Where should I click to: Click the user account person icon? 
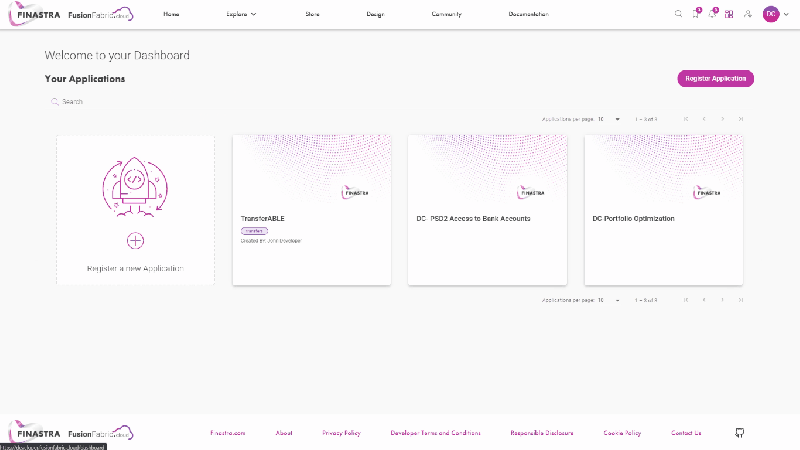click(x=747, y=14)
